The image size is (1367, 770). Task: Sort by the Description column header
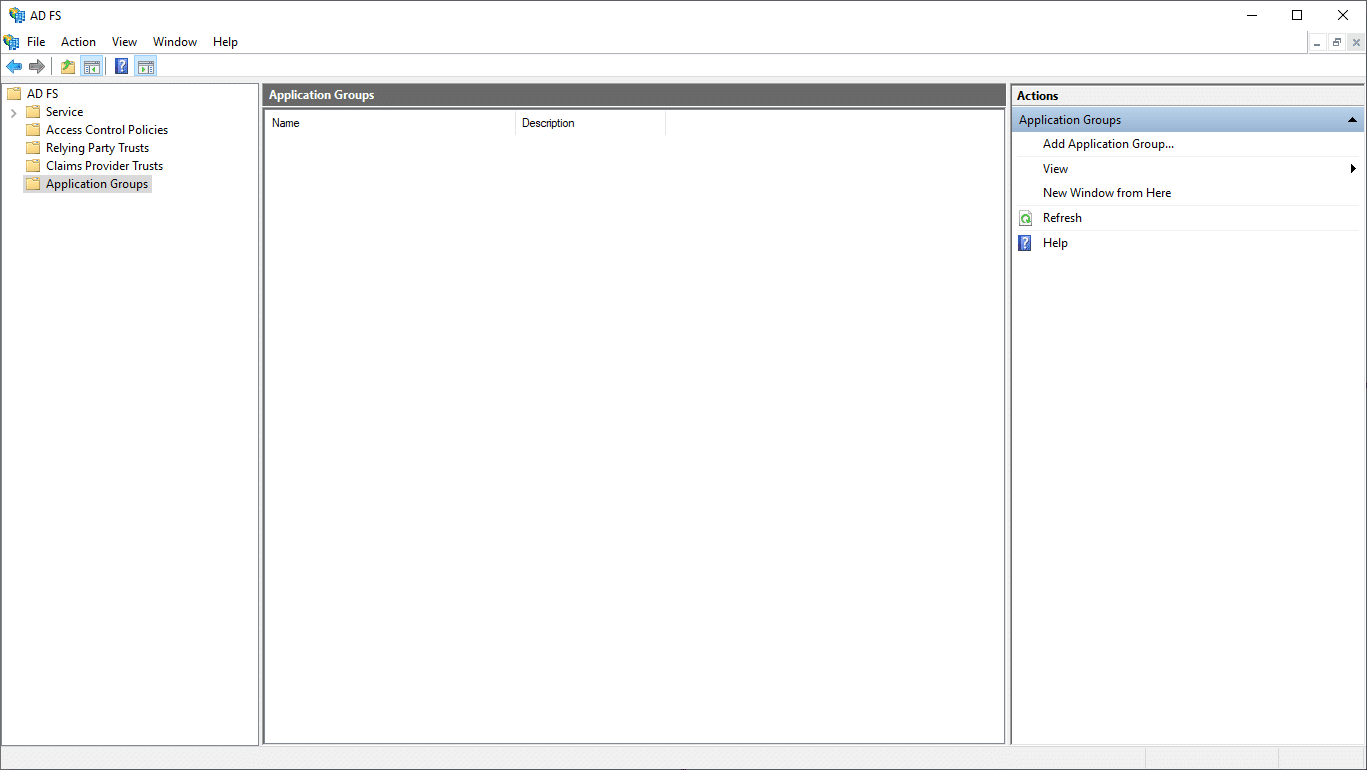click(x=590, y=123)
